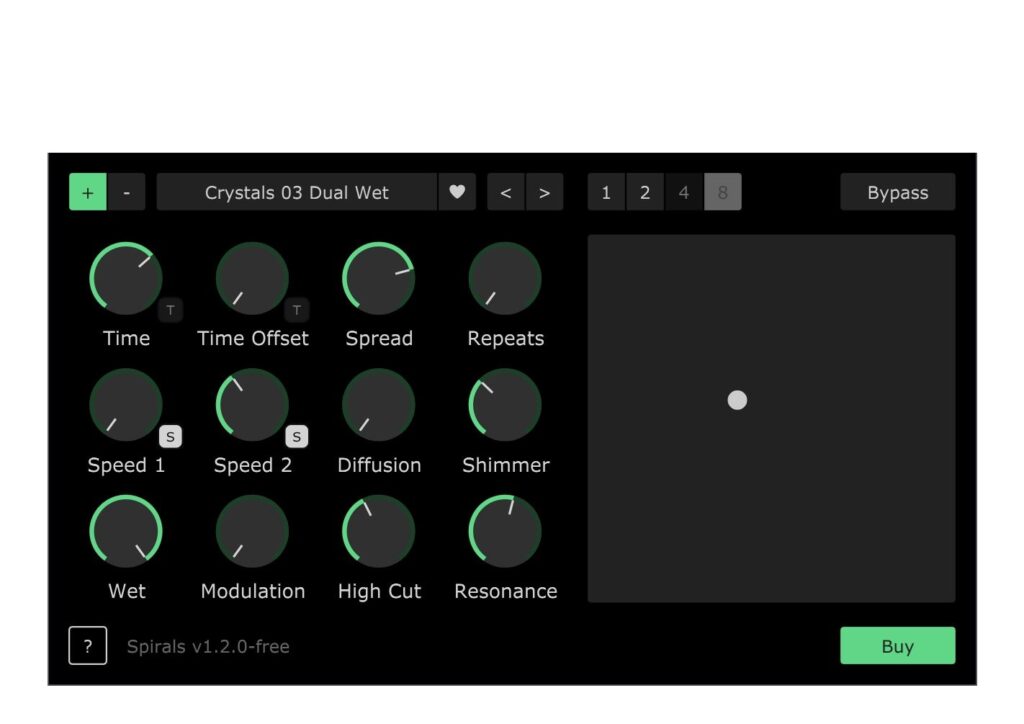
Task: Switch to delay slot 2
Action: click(645, 192)
